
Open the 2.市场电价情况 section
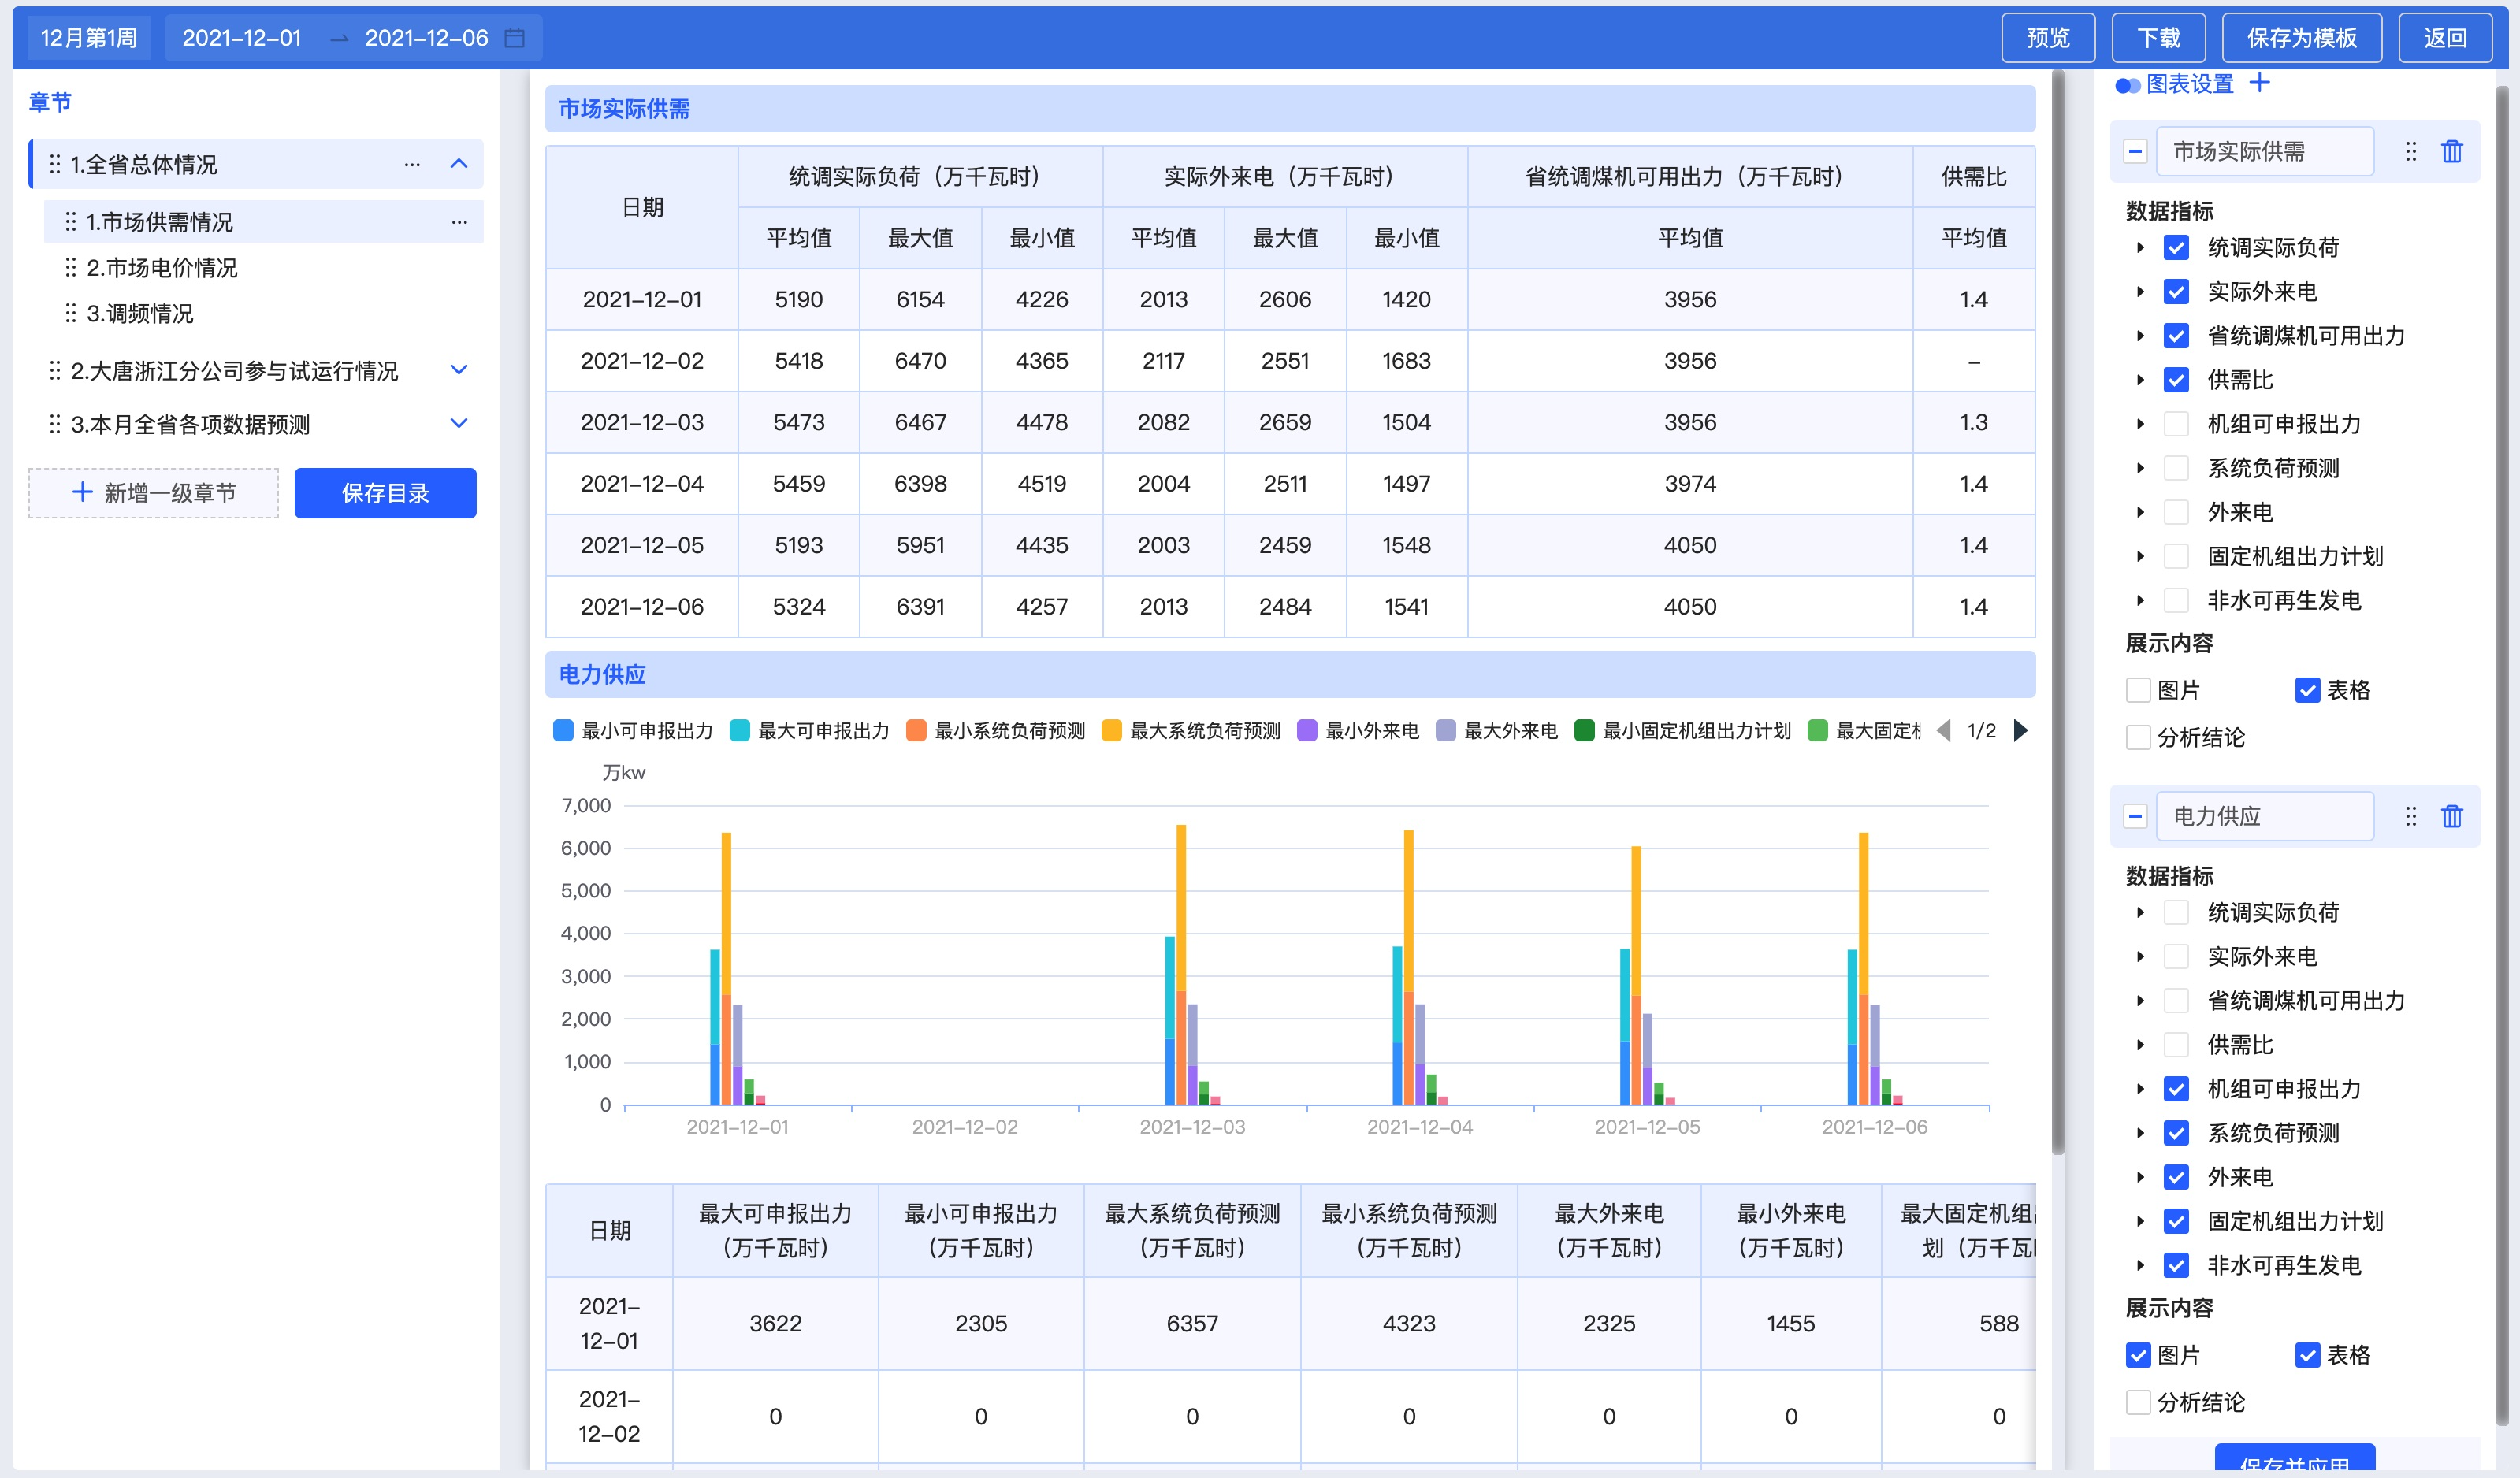pos(161,267)
